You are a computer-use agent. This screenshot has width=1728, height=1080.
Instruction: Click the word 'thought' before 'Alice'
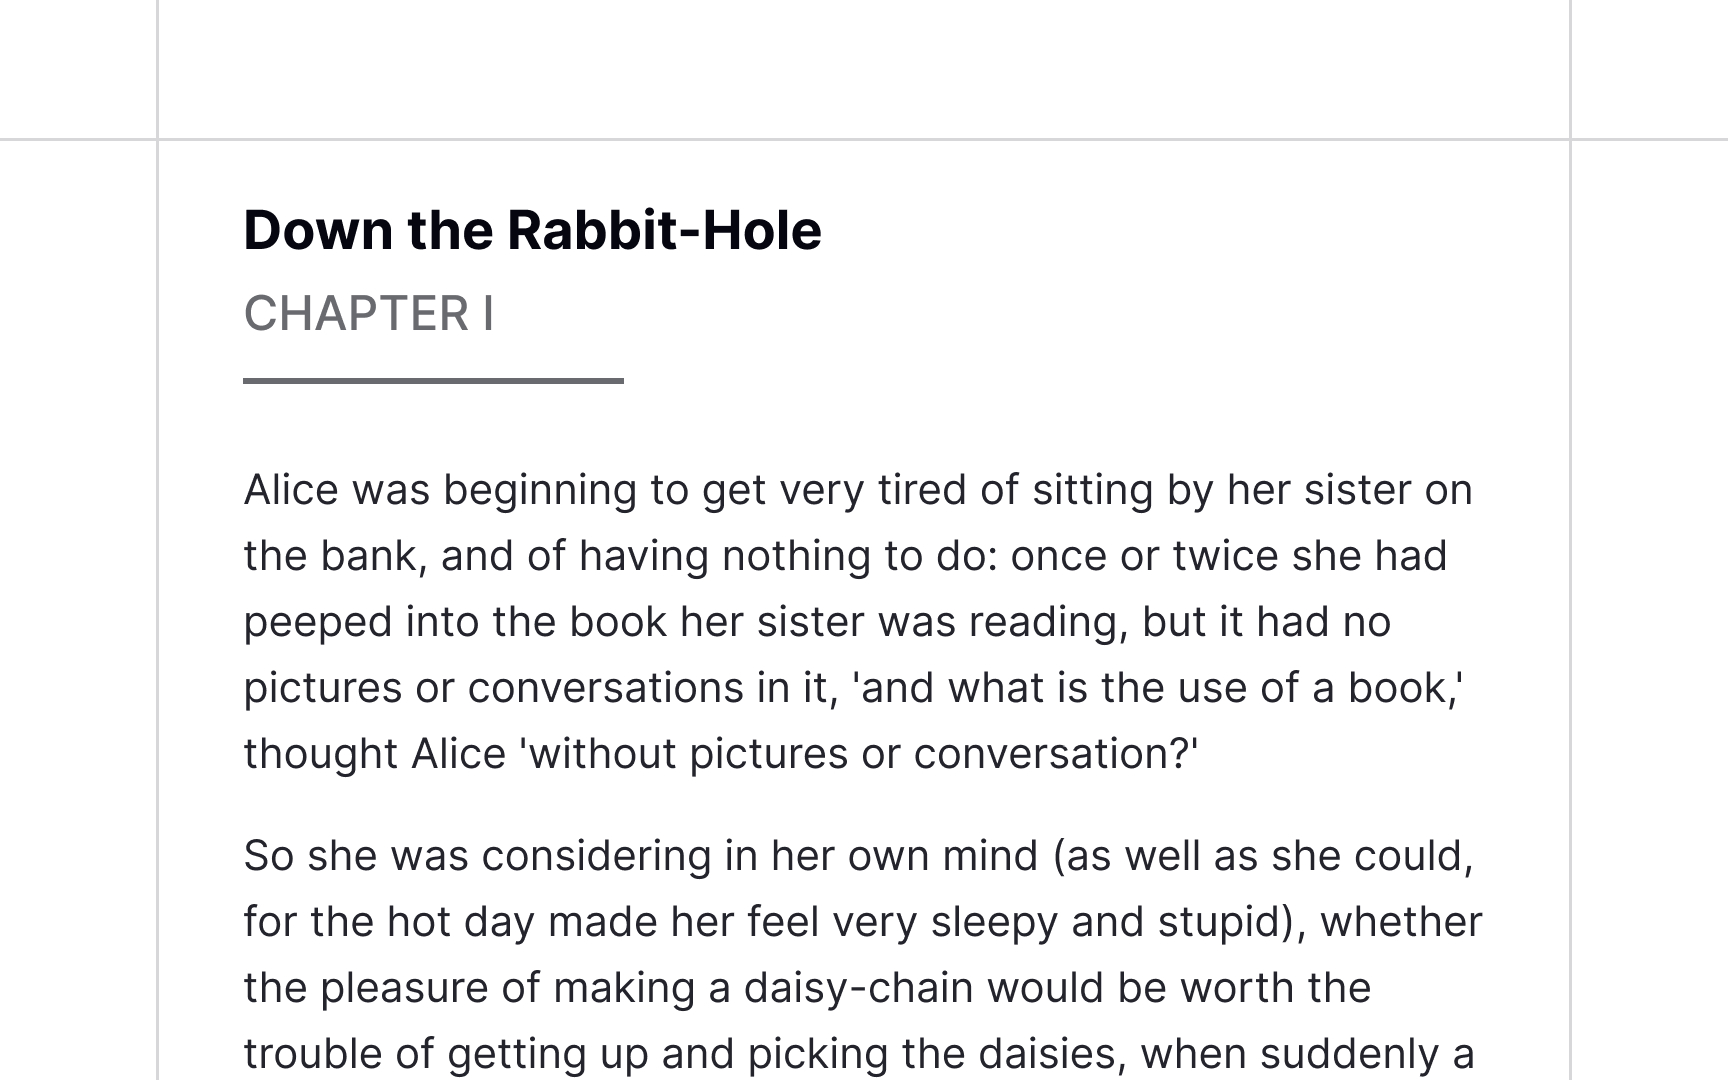point(320,754)
